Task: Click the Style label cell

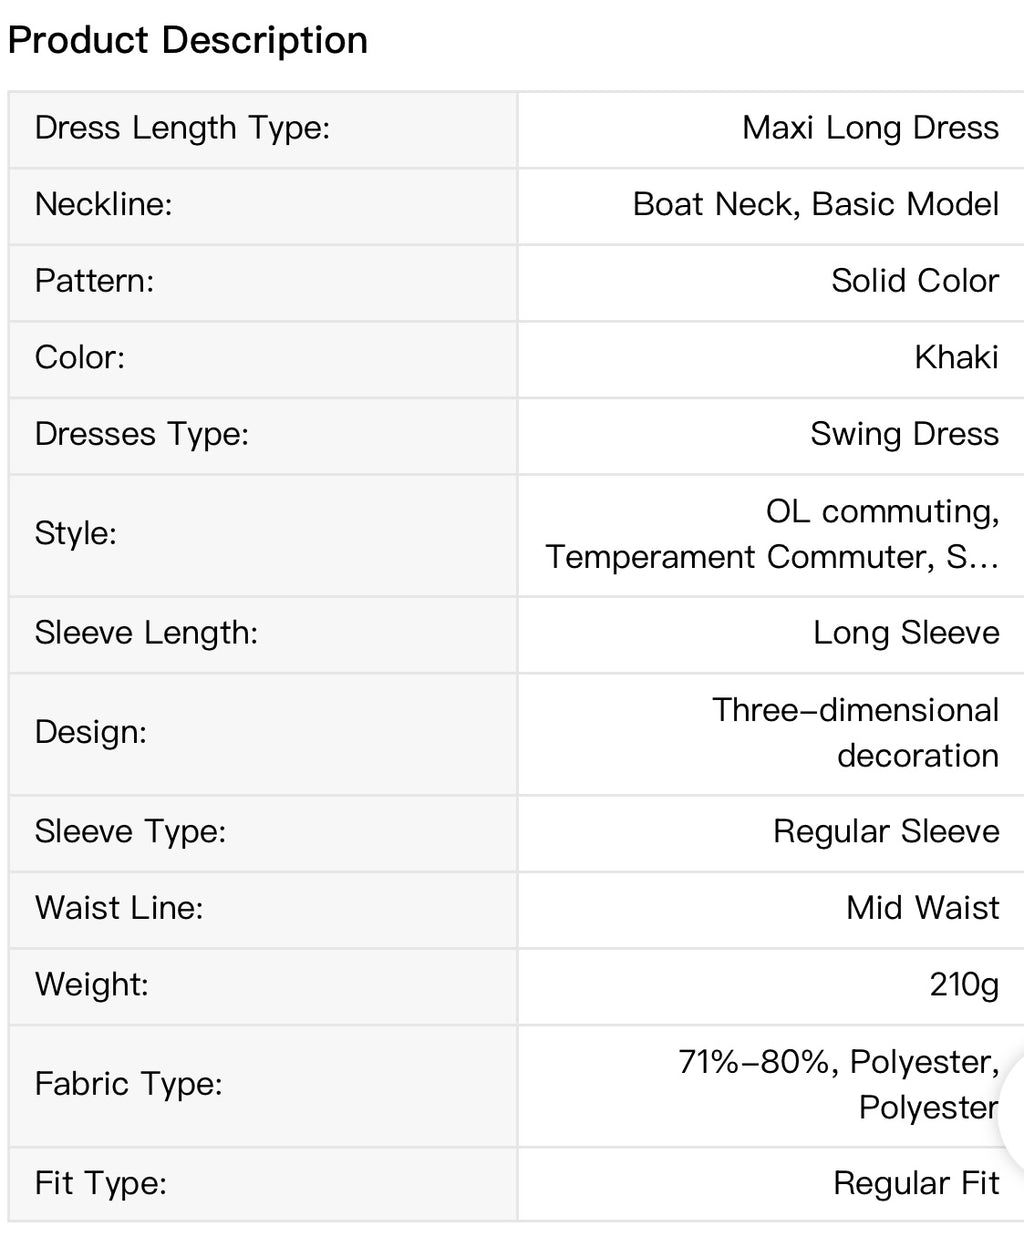Action: 263,535
